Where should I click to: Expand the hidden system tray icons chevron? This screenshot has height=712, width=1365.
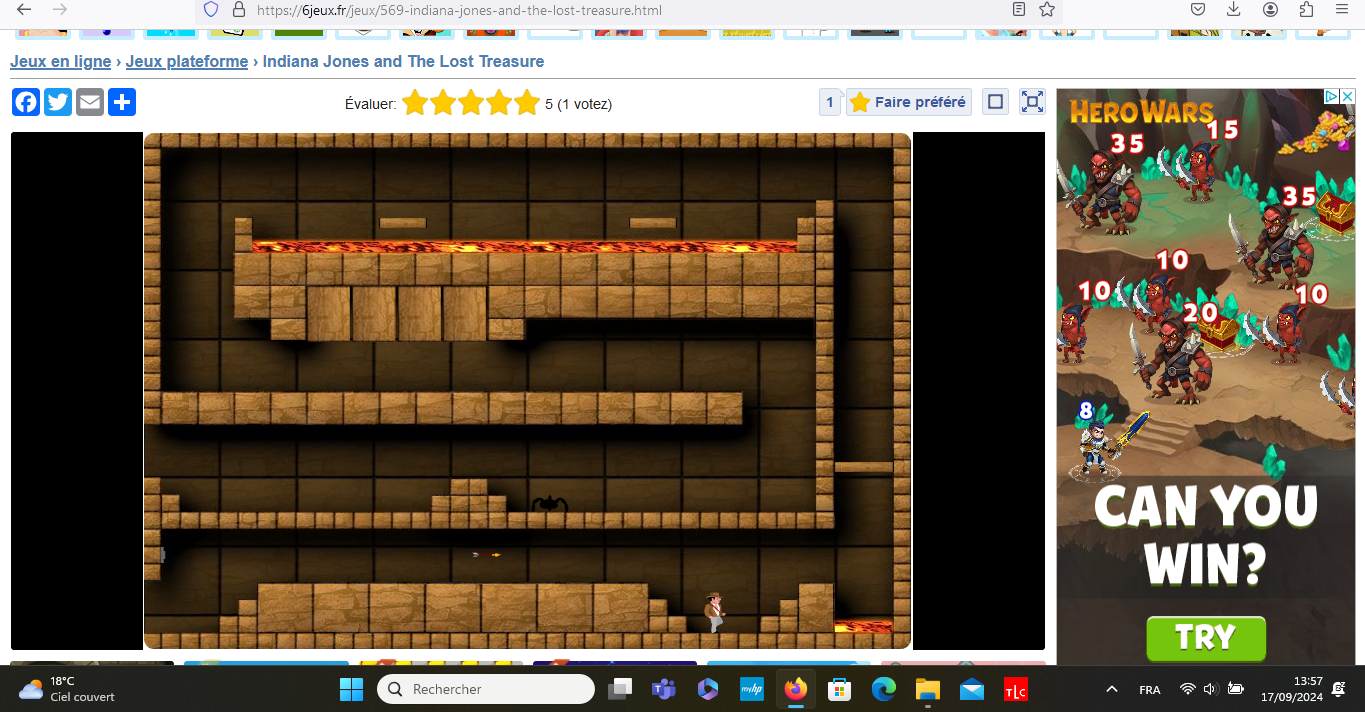coord(1111,690)
